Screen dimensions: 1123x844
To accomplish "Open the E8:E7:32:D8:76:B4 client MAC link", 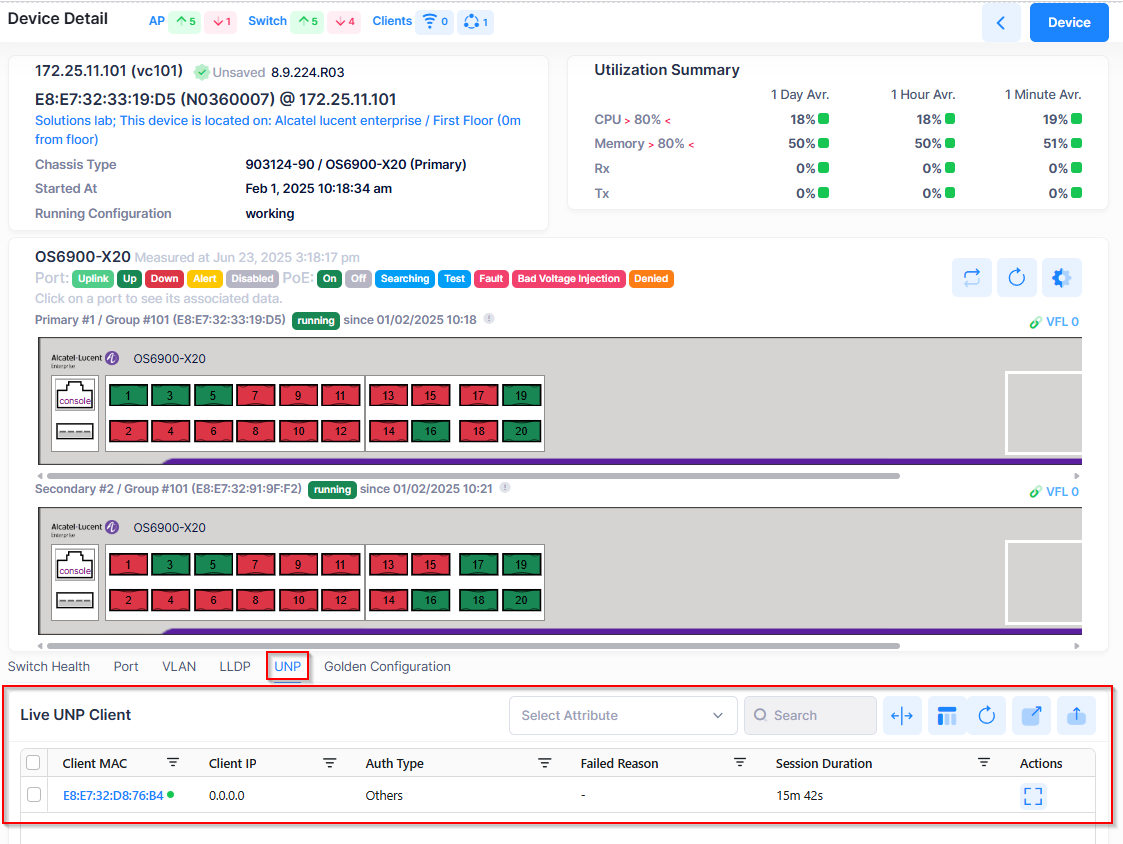I will coord(112,796).
